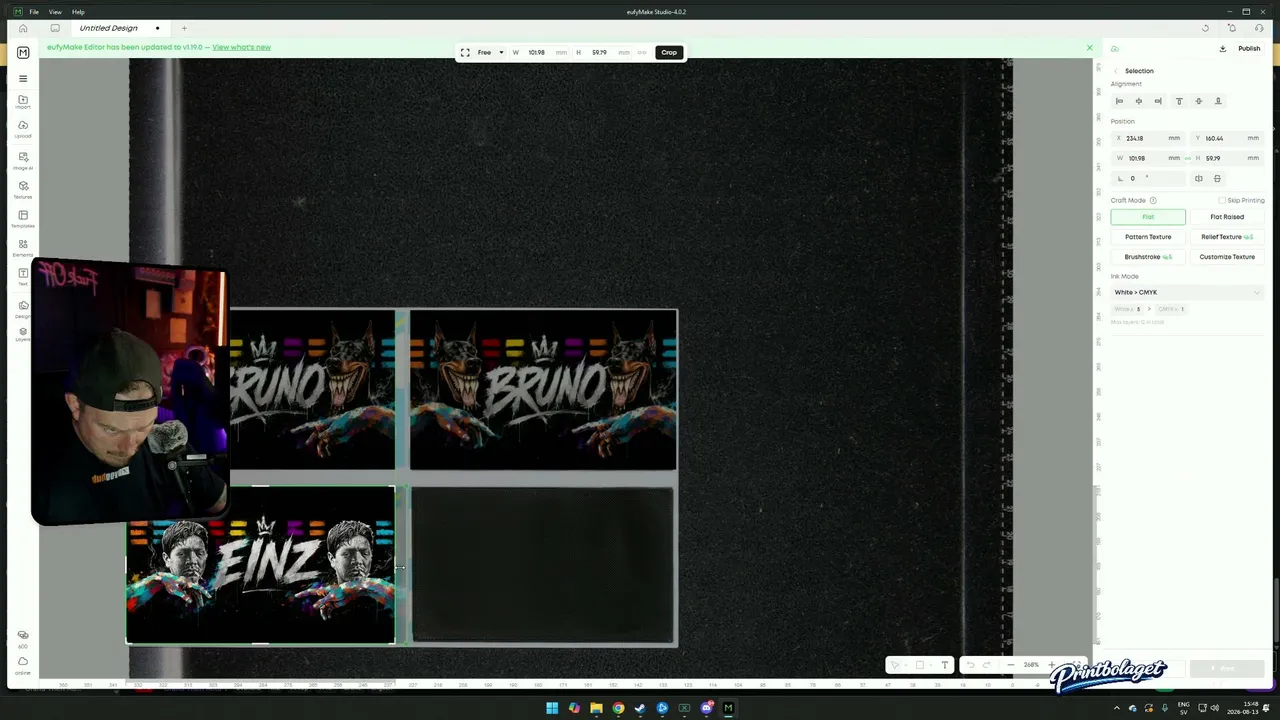Align selection to vertical middle
The width and height of the screenshot is (1280, 720).
[1198, 101]
